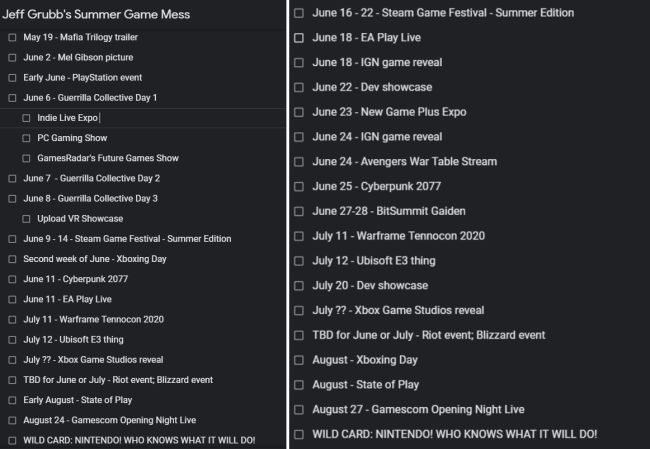Tick June 11 EA Play Live in left list
650x449 pixels.
point(12,299)
